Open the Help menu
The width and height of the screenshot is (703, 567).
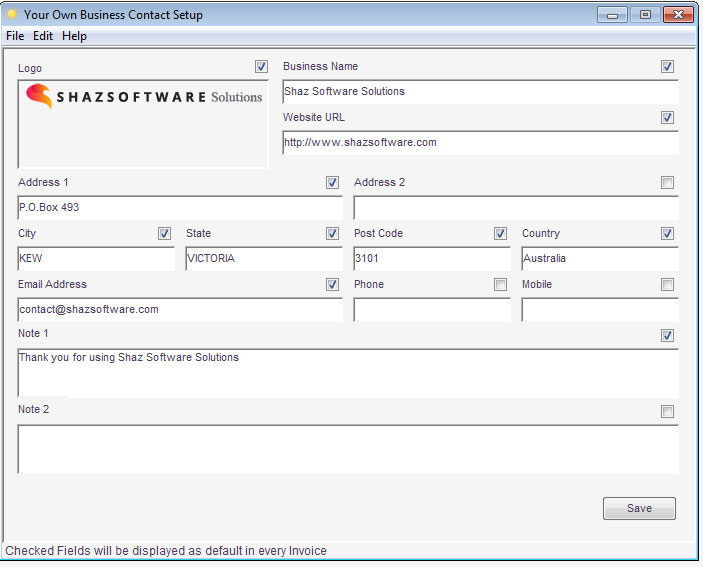pos(74,36)
